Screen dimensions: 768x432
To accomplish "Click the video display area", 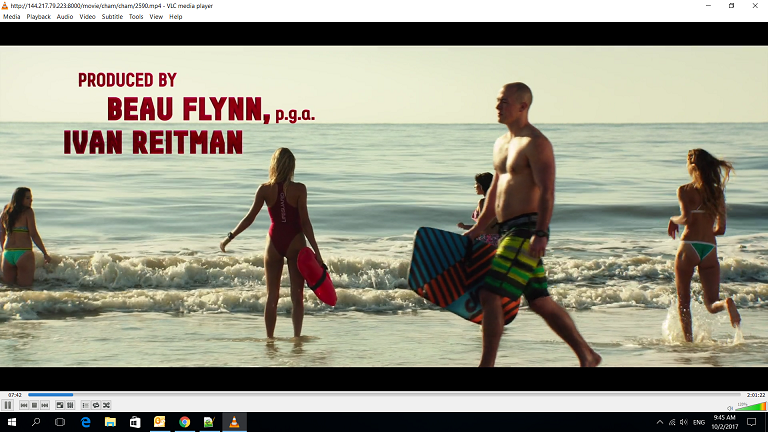I will pos(384,206).
